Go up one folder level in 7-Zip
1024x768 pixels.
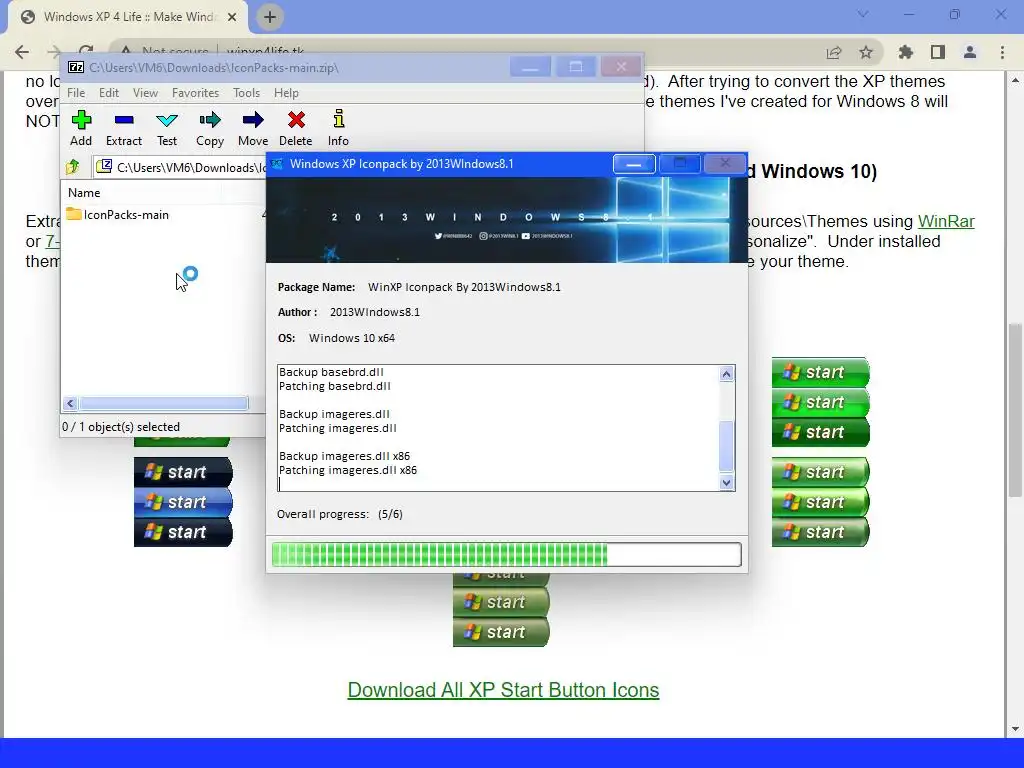73,167
